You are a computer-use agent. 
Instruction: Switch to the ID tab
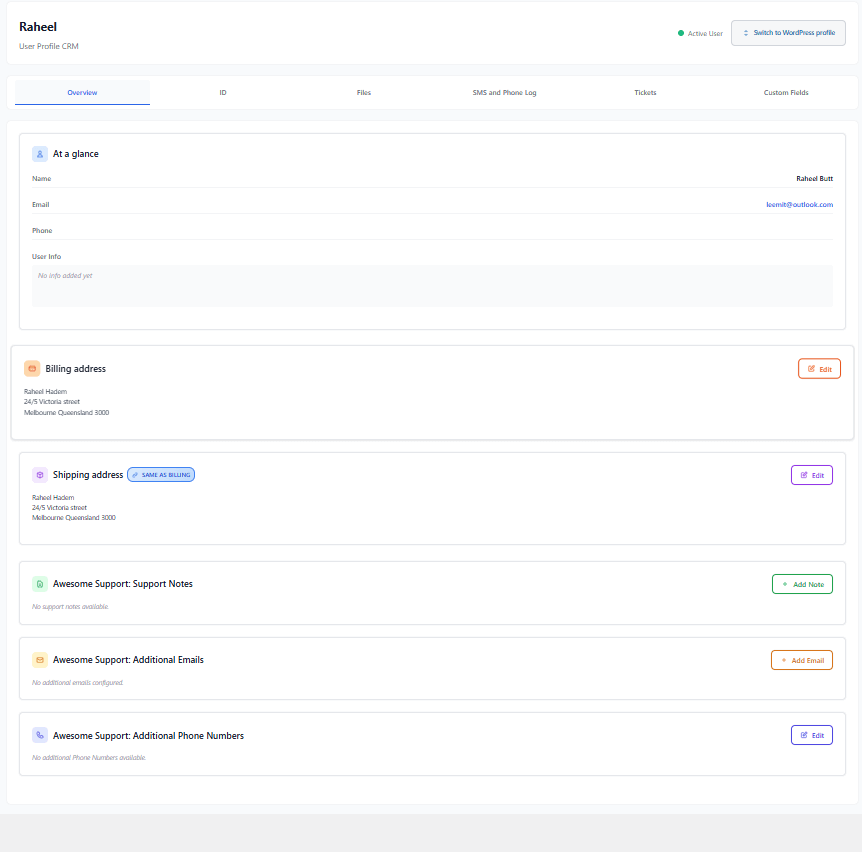tap(223, 93)
